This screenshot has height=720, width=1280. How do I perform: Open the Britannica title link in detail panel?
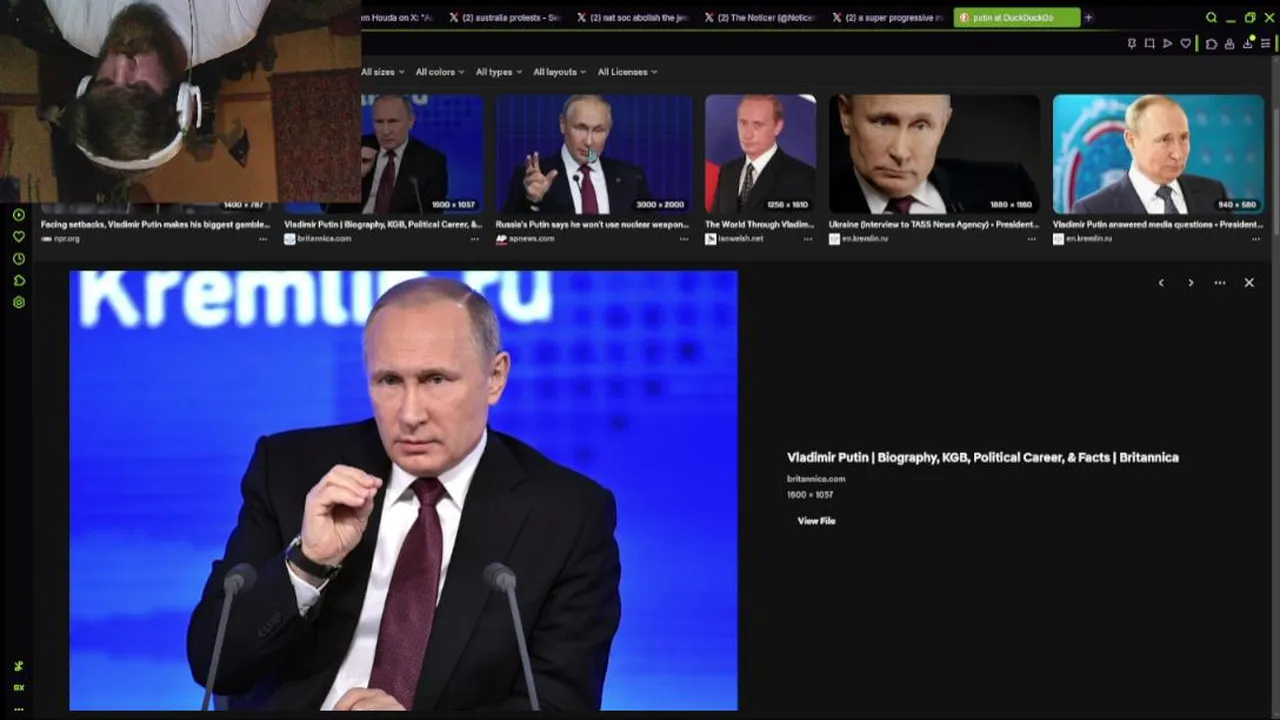(983, 457)
